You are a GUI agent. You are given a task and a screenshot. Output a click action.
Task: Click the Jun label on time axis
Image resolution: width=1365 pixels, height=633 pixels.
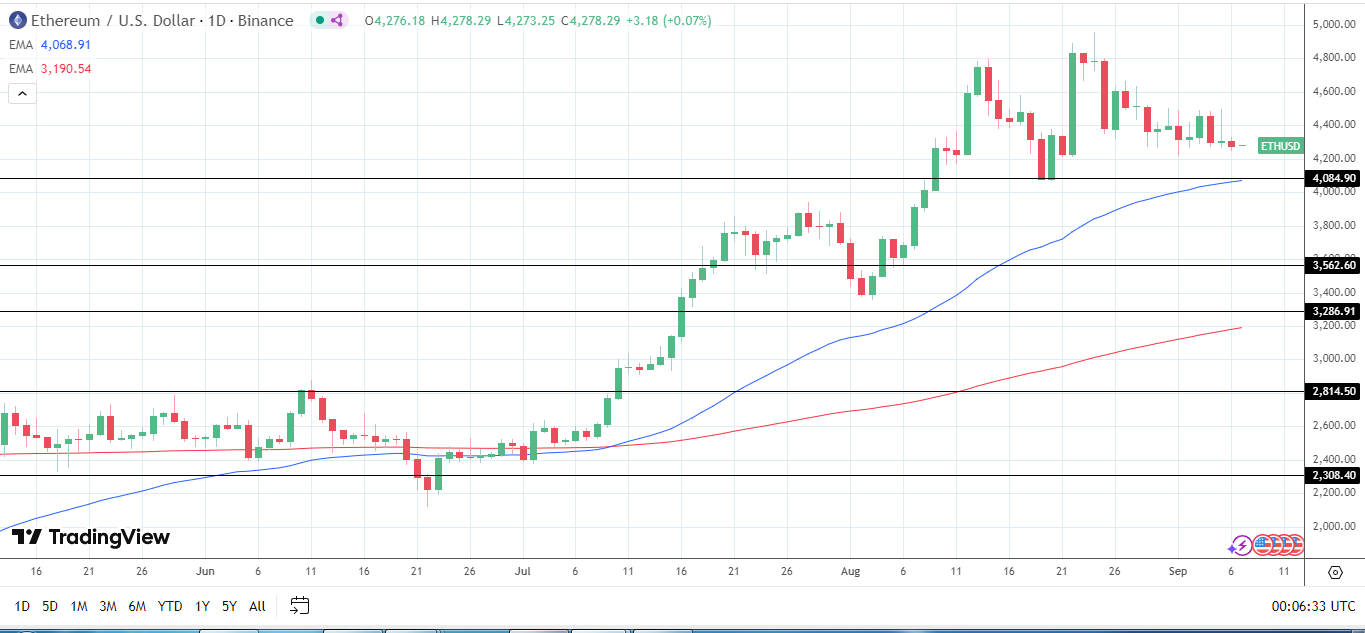point(206,572)
